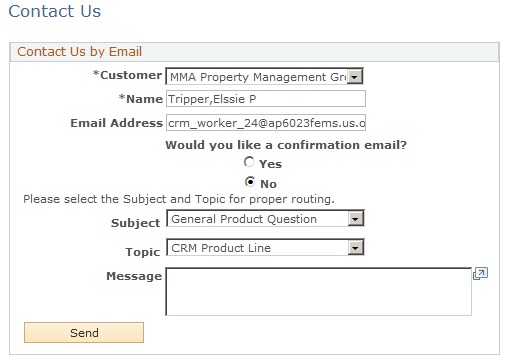Open the Subject dropdown arrow
The image size is (506, 361).
(x=355, y=219)
